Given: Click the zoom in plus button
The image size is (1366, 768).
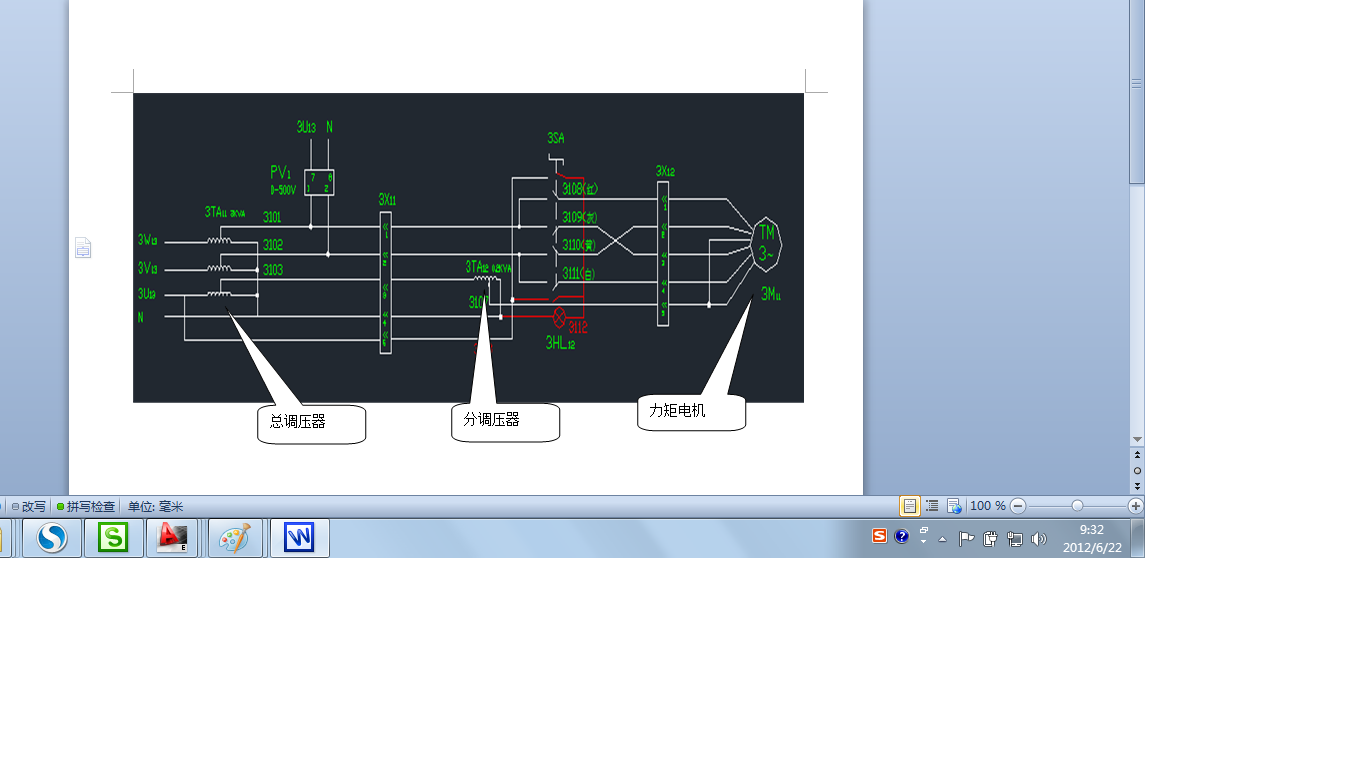Looking at the screenshot, I should [x=1136, y=506].
